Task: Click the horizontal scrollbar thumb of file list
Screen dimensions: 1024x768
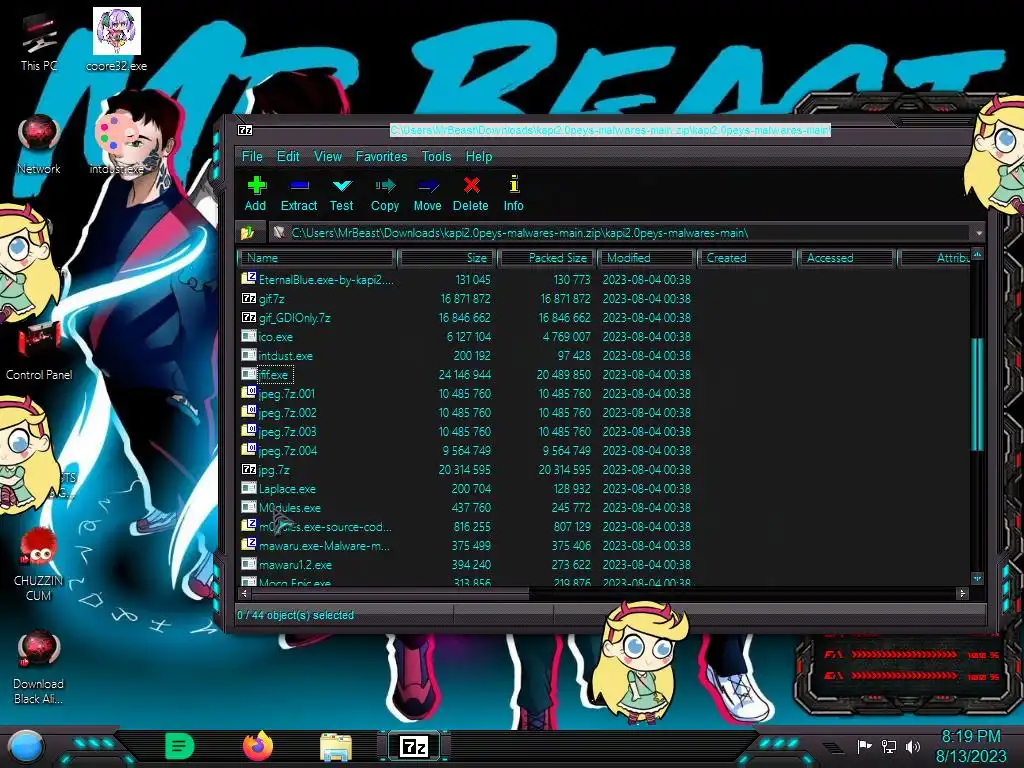Action: coord(391,594)
